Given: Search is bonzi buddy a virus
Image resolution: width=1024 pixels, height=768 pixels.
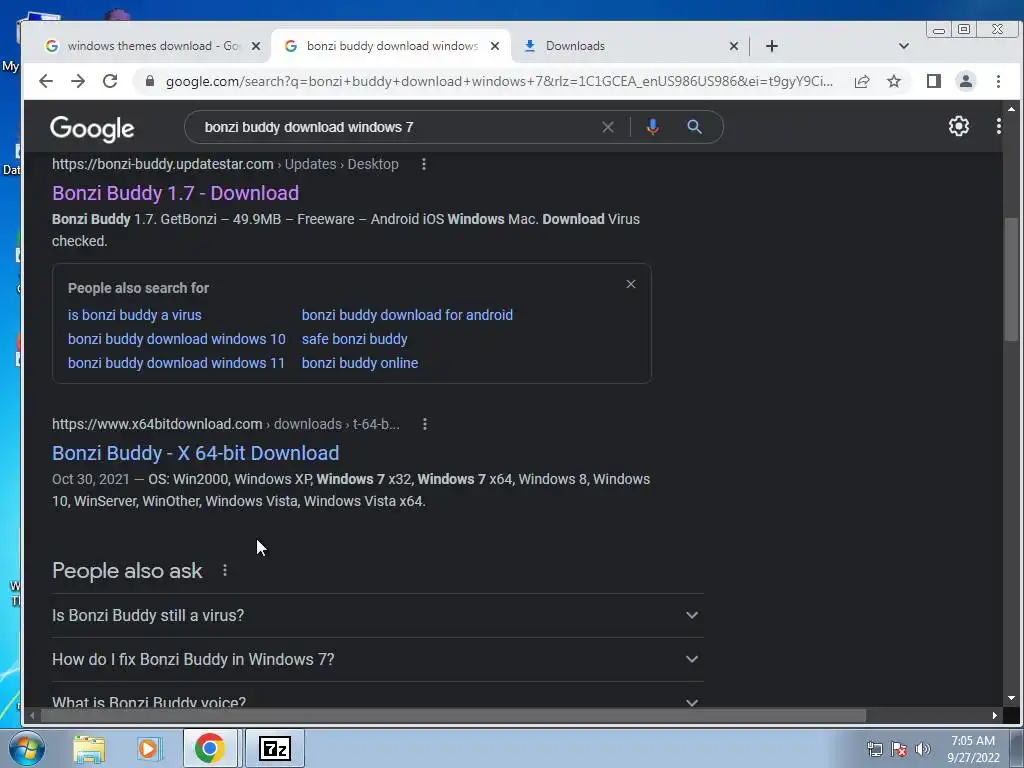Looking at the screenshot, I should (135, 315).
